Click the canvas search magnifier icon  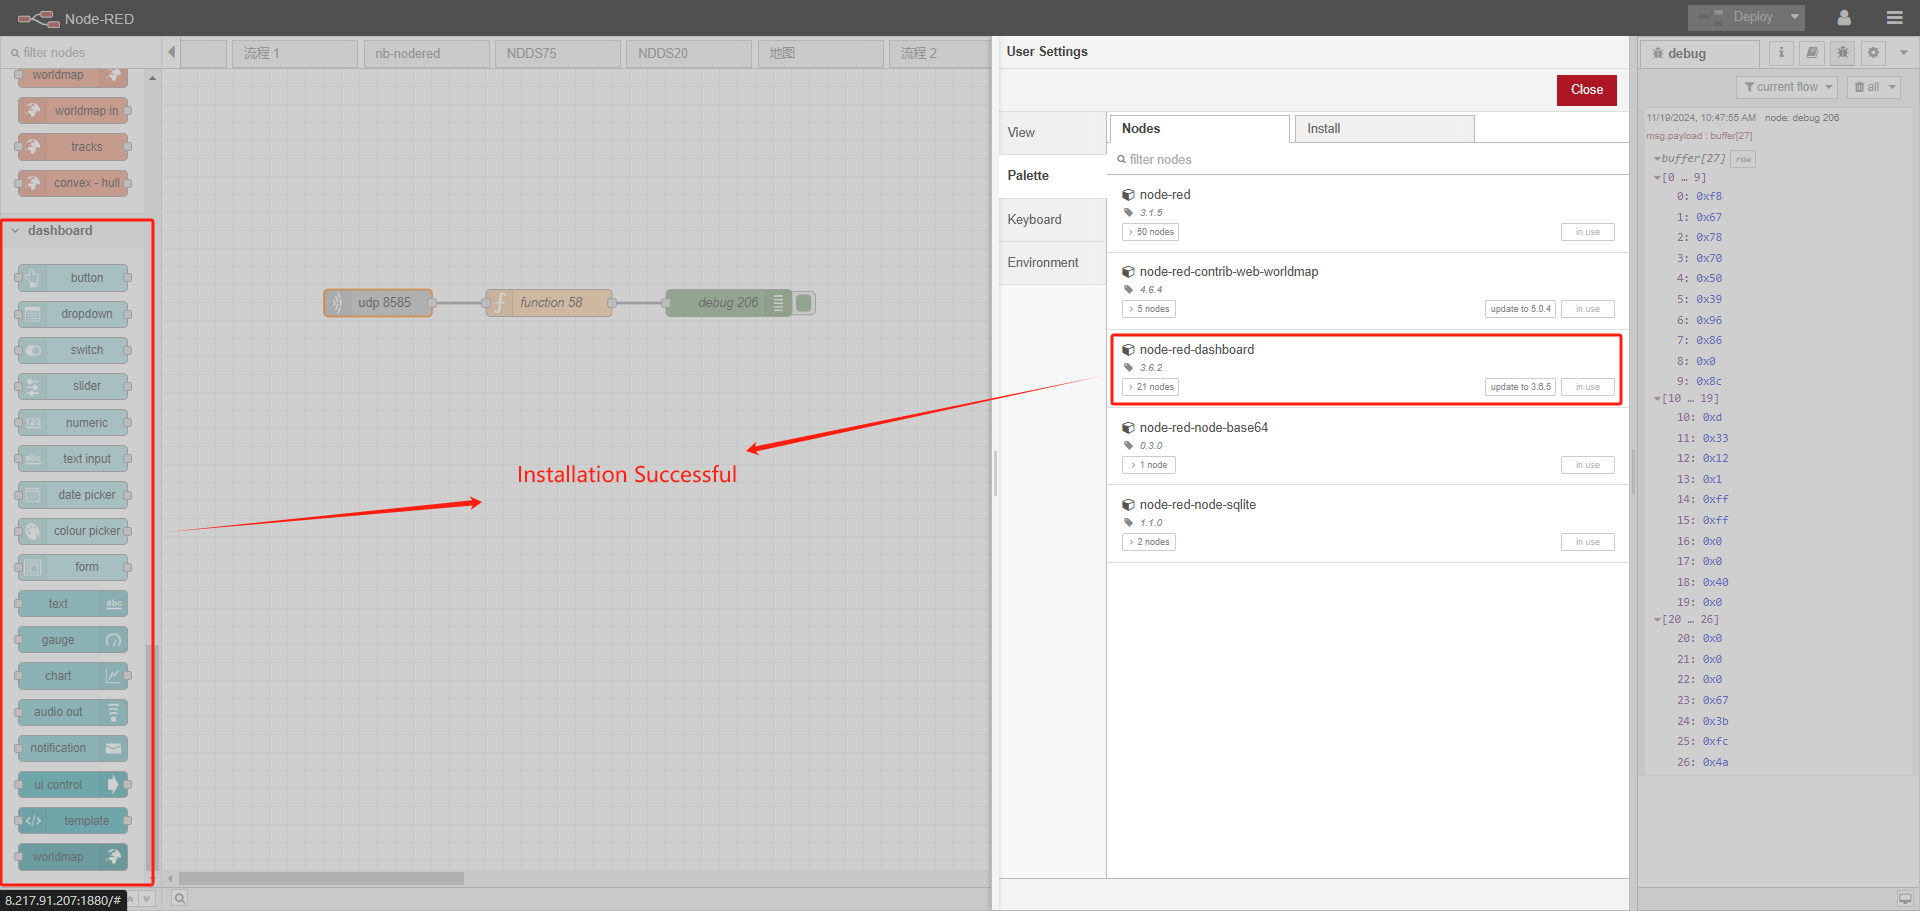[179, 898]
